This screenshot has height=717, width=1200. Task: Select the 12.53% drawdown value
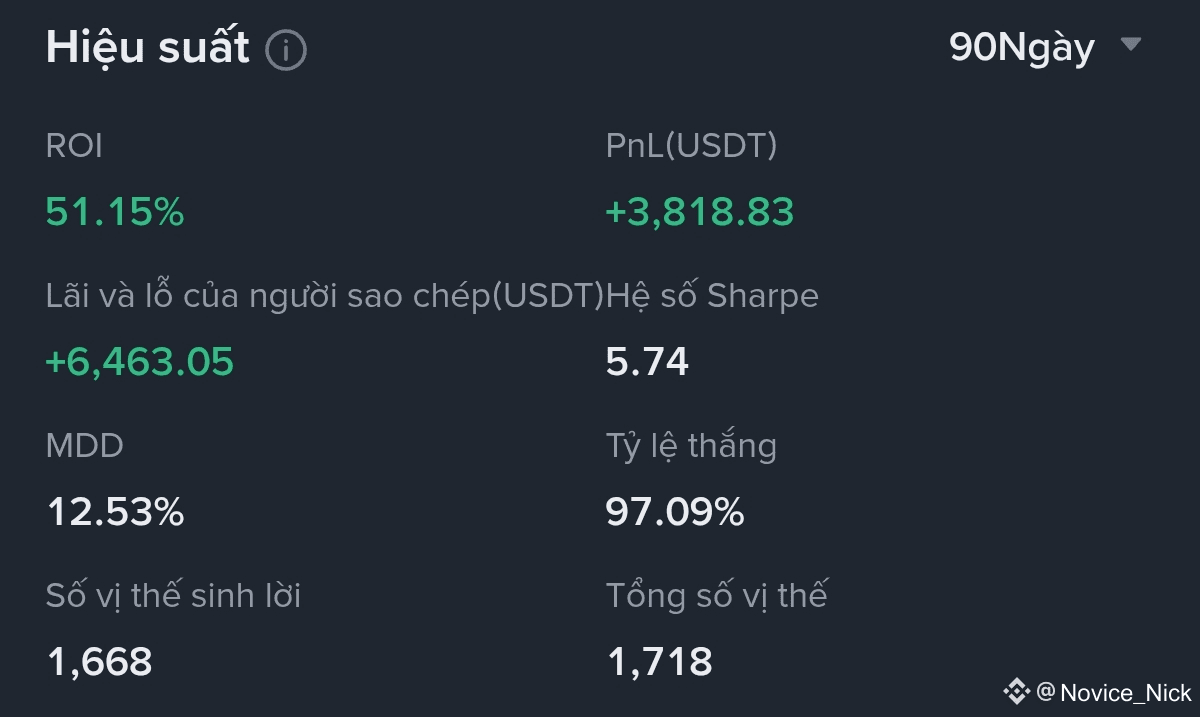coord(116,512)
